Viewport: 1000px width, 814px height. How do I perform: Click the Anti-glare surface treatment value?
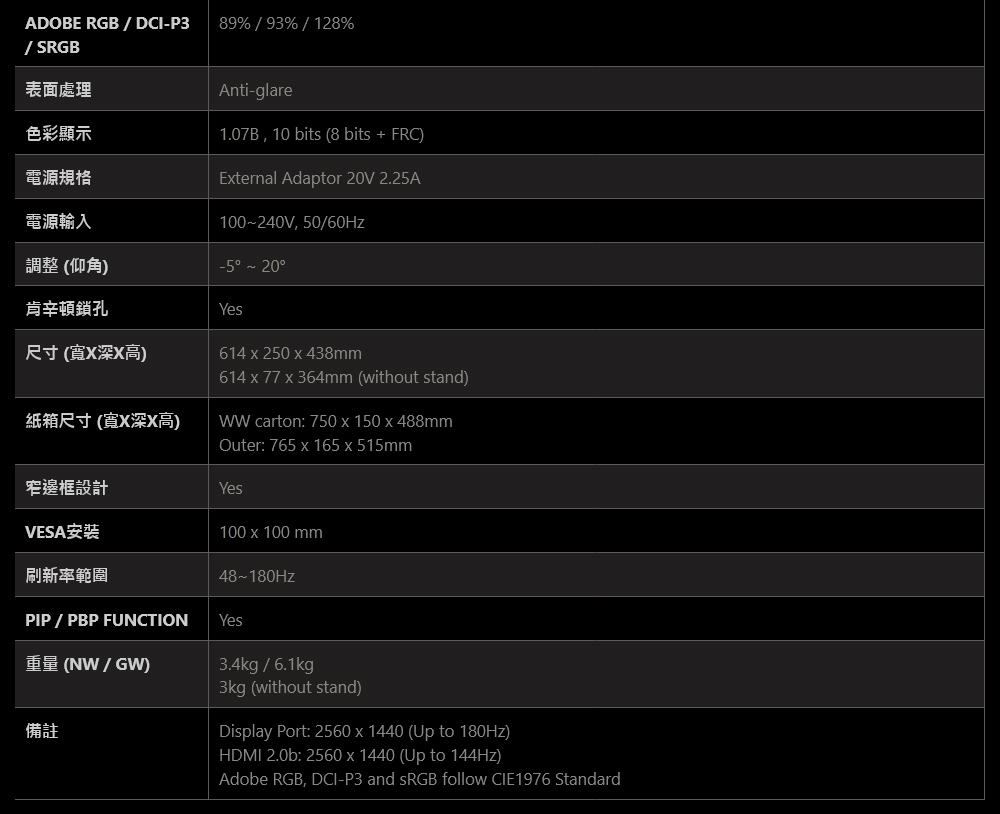point(256,91)
